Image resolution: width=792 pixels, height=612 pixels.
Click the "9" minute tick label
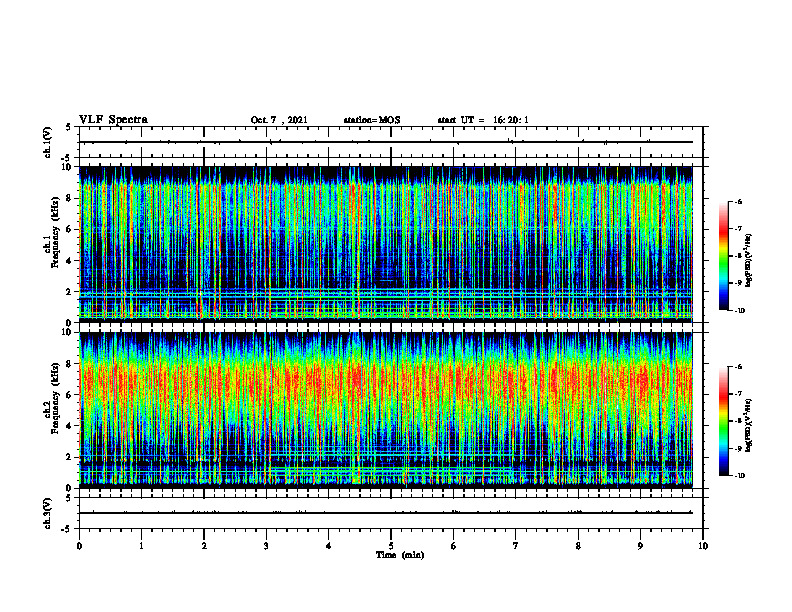click(x=640, y=546)
